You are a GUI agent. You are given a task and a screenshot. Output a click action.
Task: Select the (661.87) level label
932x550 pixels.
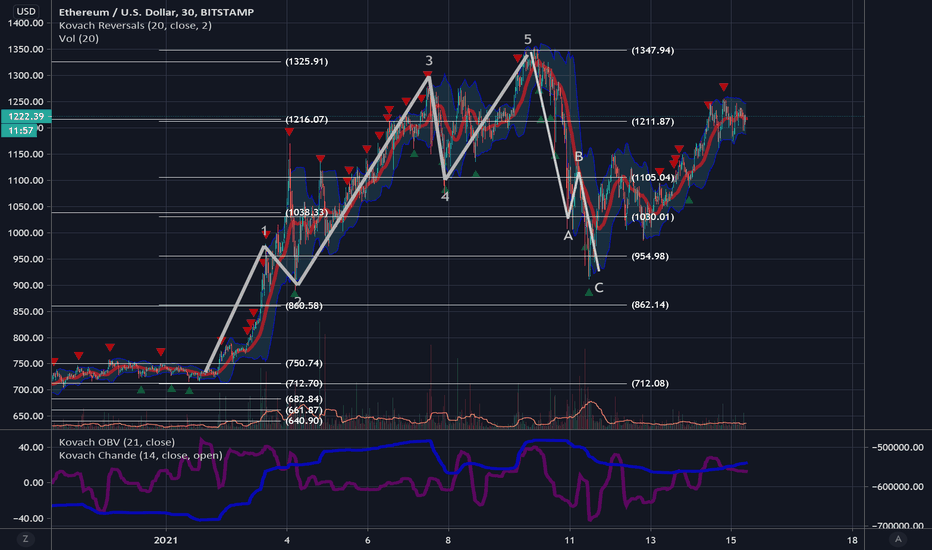click(304, 410)
